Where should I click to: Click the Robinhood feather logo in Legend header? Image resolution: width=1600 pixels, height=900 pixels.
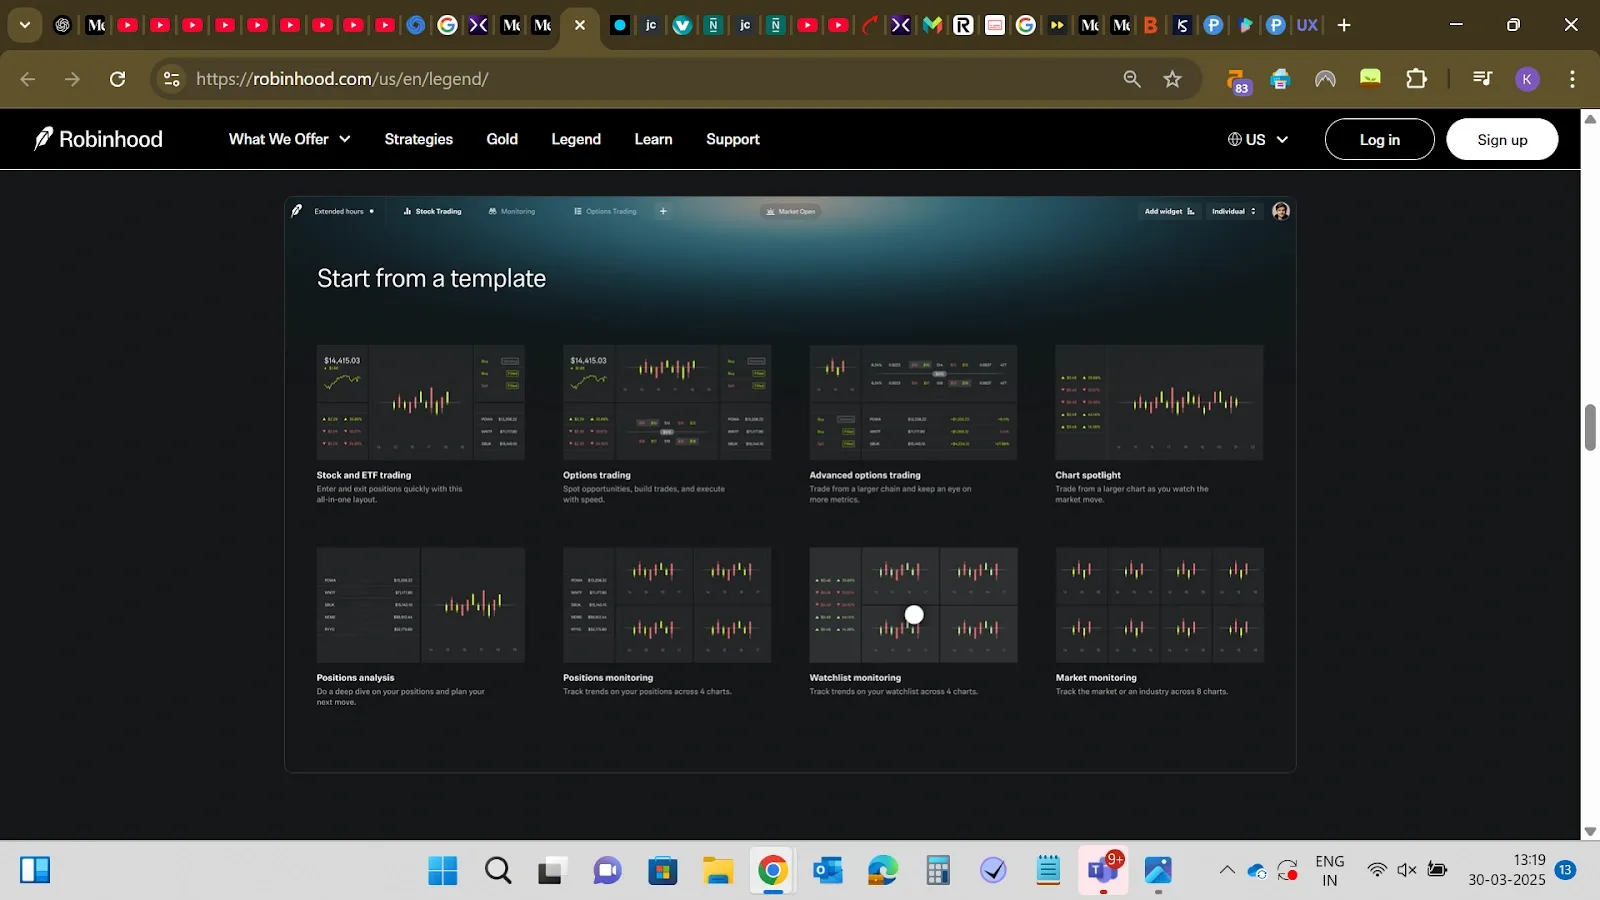[297, 210]
